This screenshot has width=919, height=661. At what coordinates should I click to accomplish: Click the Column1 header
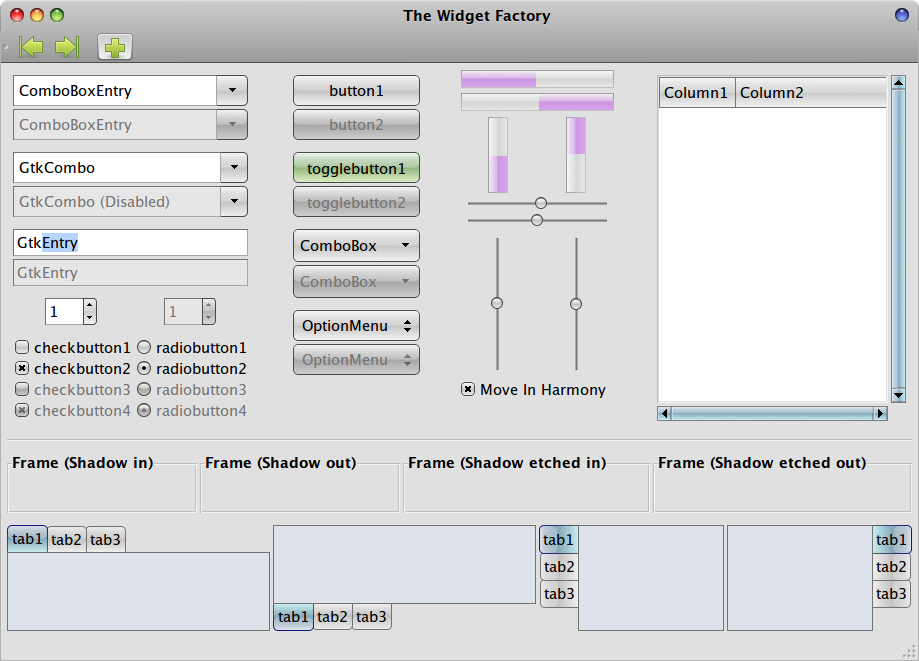click(x=697, y=93)
